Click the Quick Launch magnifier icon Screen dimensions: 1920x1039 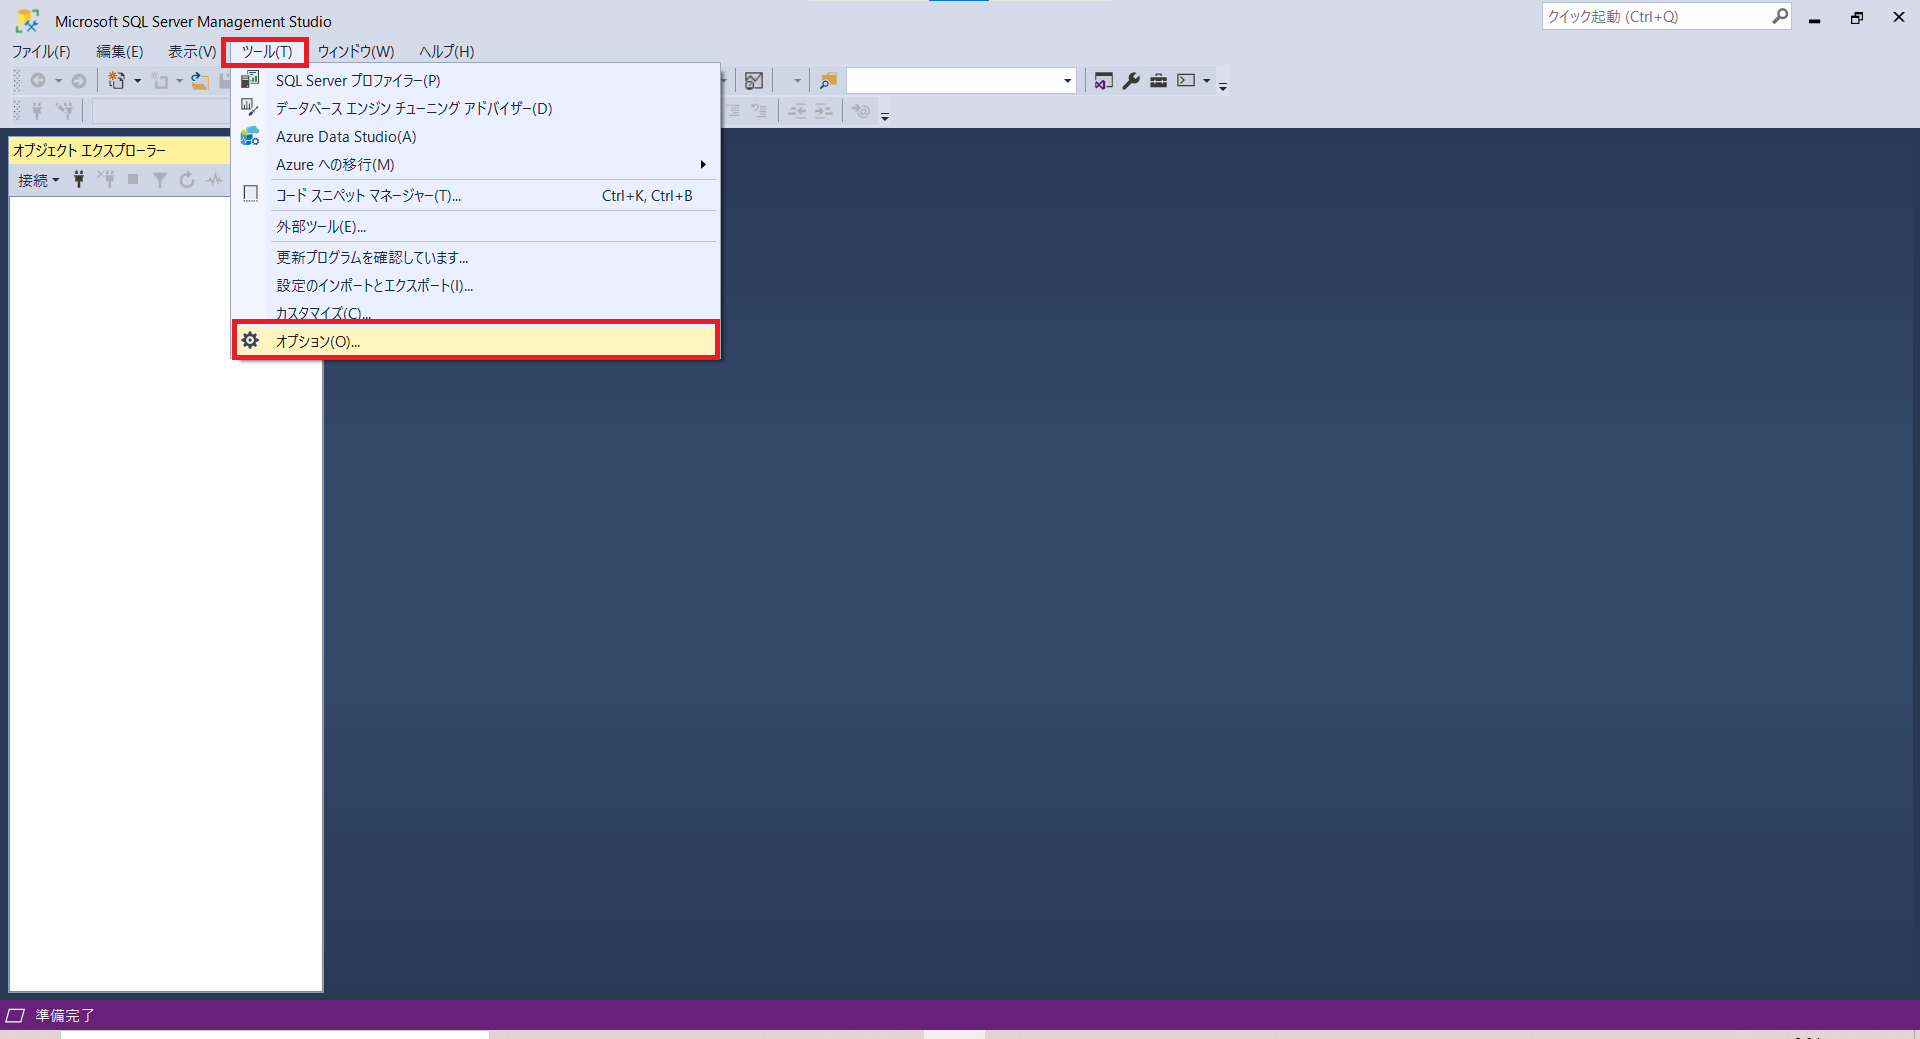(x=1780, y=16)
